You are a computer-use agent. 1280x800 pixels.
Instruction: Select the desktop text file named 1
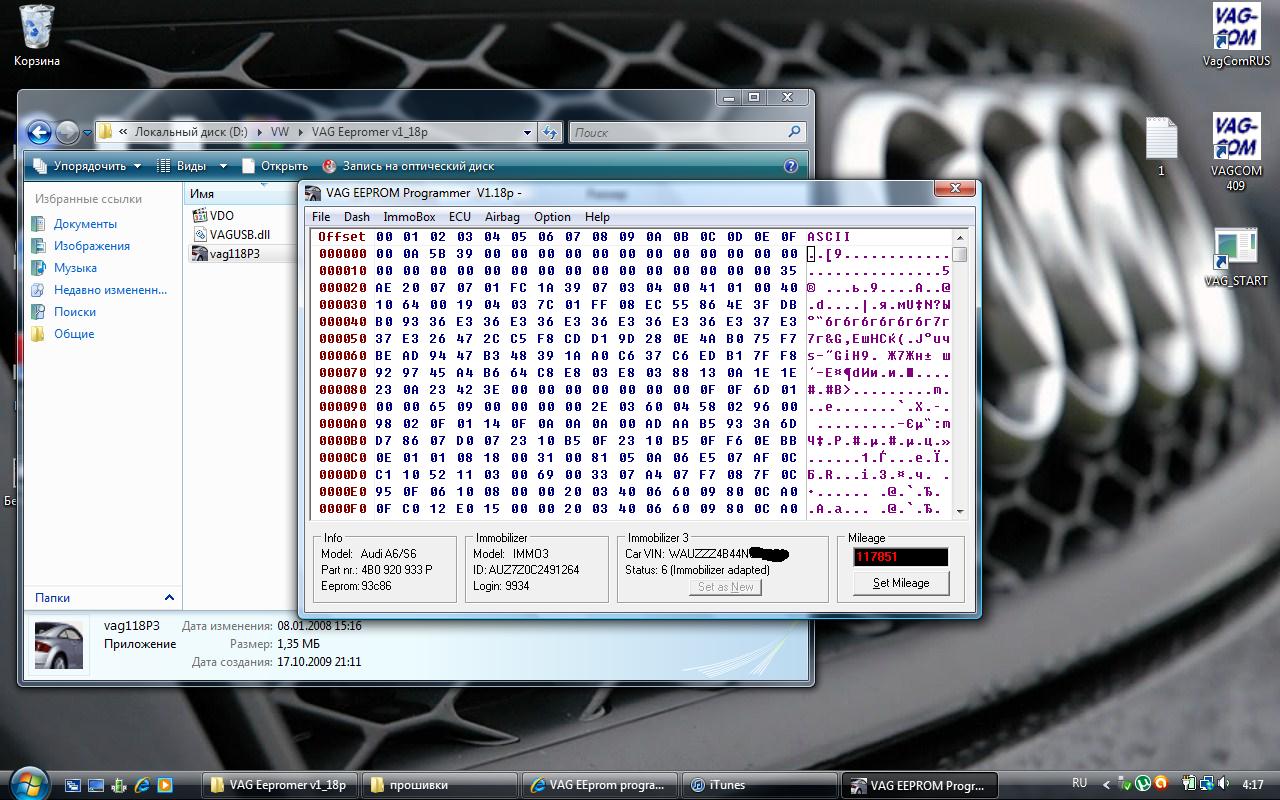(1161, 146)
